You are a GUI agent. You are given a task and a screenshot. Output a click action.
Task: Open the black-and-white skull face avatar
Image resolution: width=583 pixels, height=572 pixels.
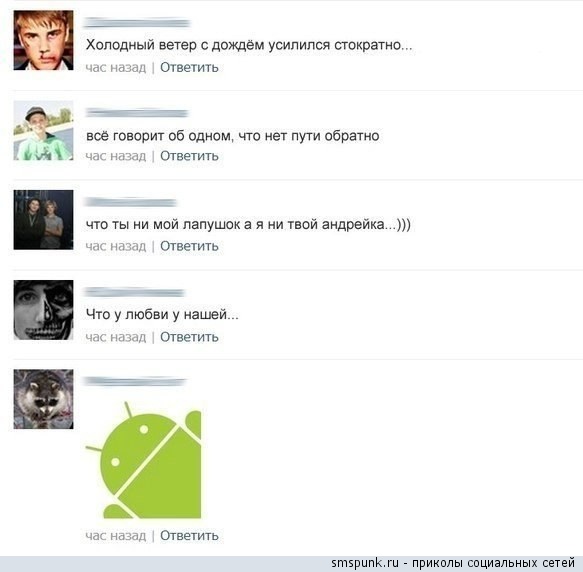44,310
